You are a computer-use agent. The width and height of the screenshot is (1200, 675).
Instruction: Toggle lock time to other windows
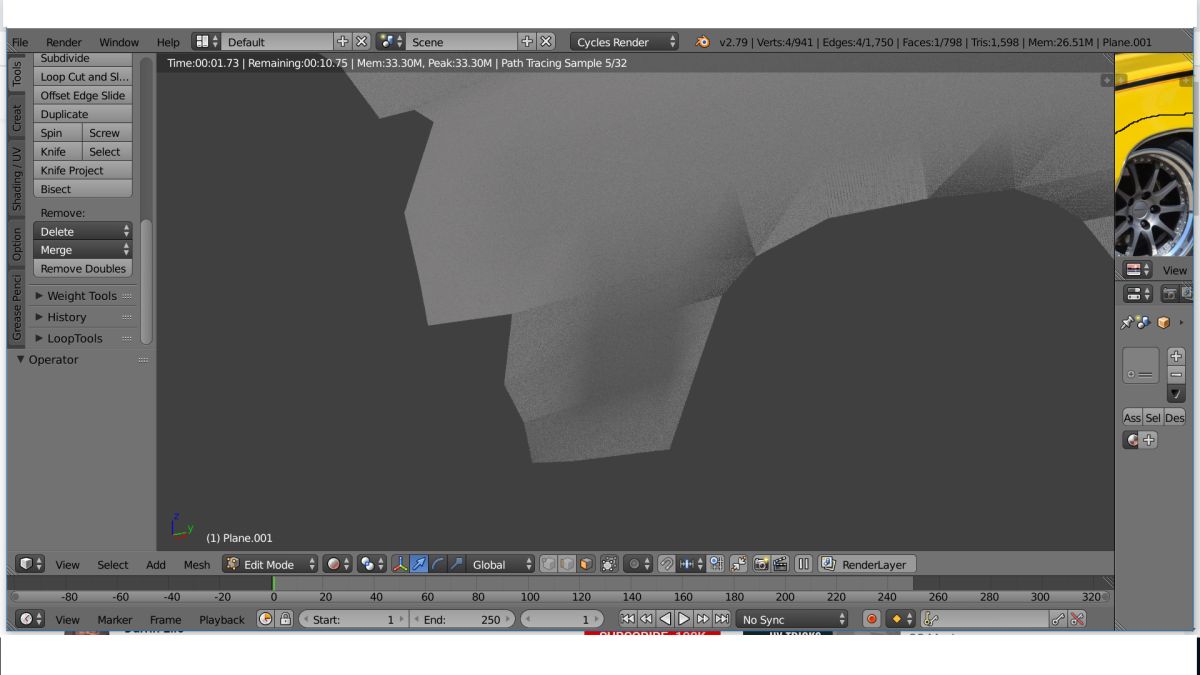[285, 619]
